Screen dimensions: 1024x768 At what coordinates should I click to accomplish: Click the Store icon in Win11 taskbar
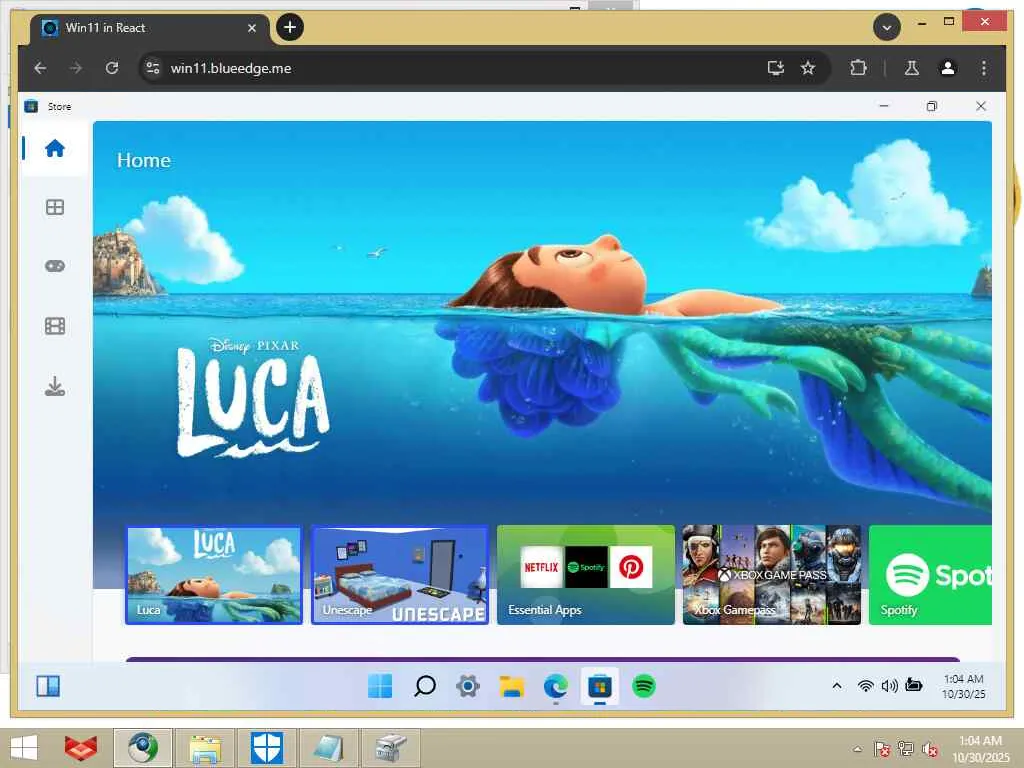point(600,686)
